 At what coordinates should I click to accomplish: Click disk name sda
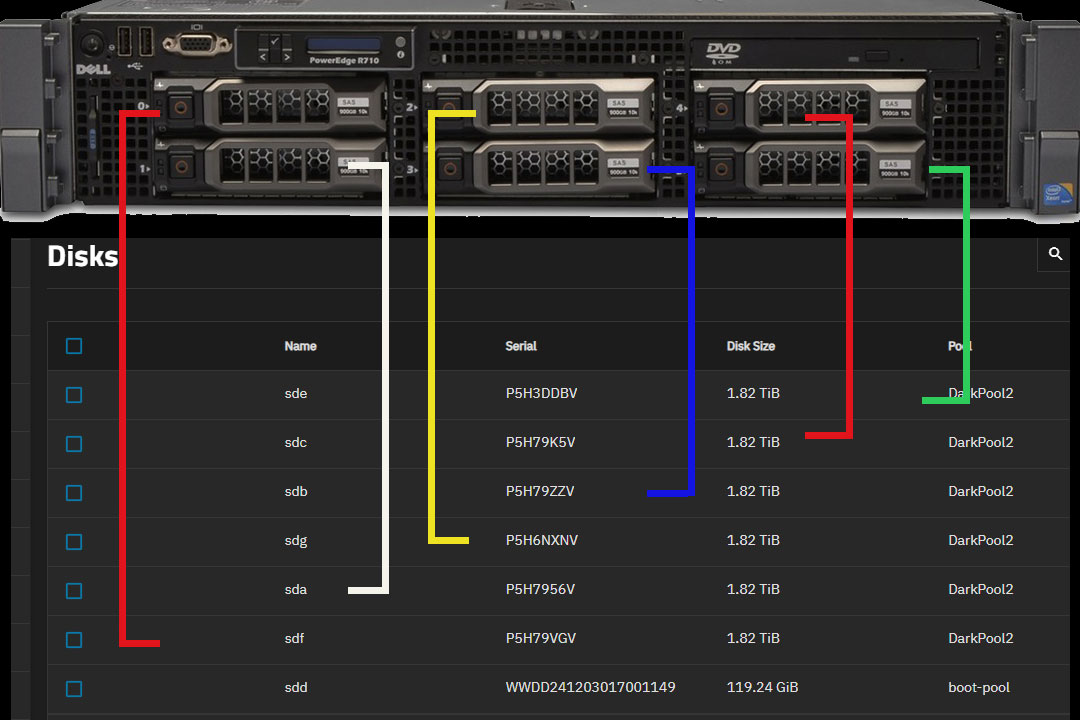(295, 589)
